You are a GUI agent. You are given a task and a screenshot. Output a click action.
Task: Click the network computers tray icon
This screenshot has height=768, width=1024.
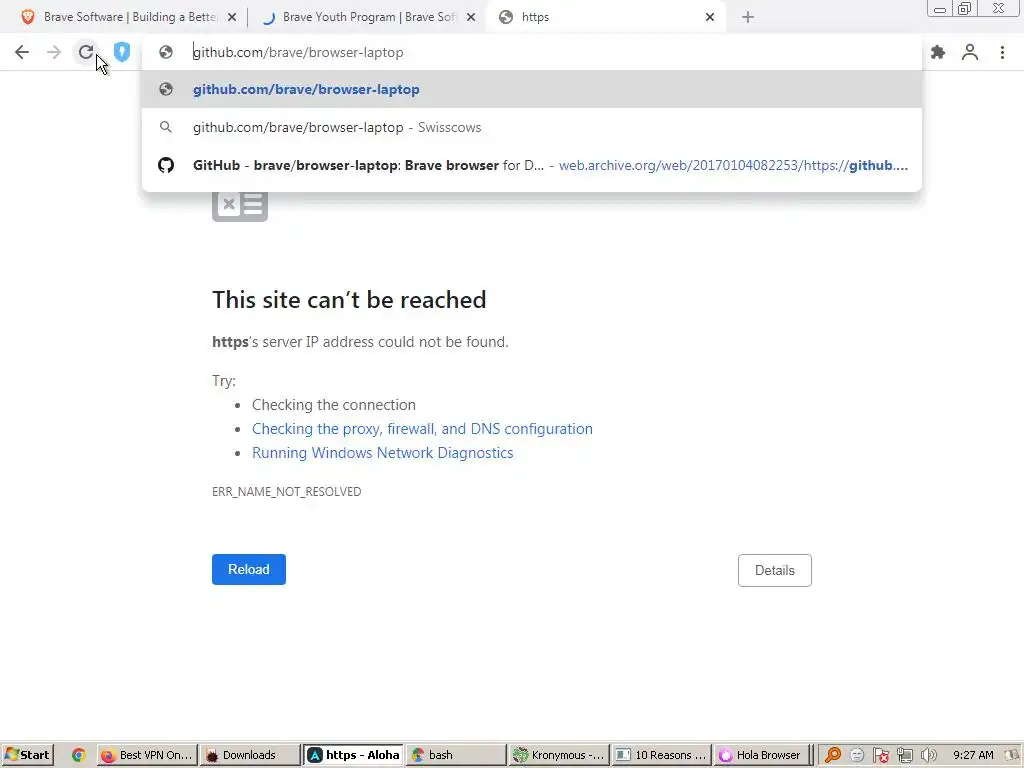904,755
